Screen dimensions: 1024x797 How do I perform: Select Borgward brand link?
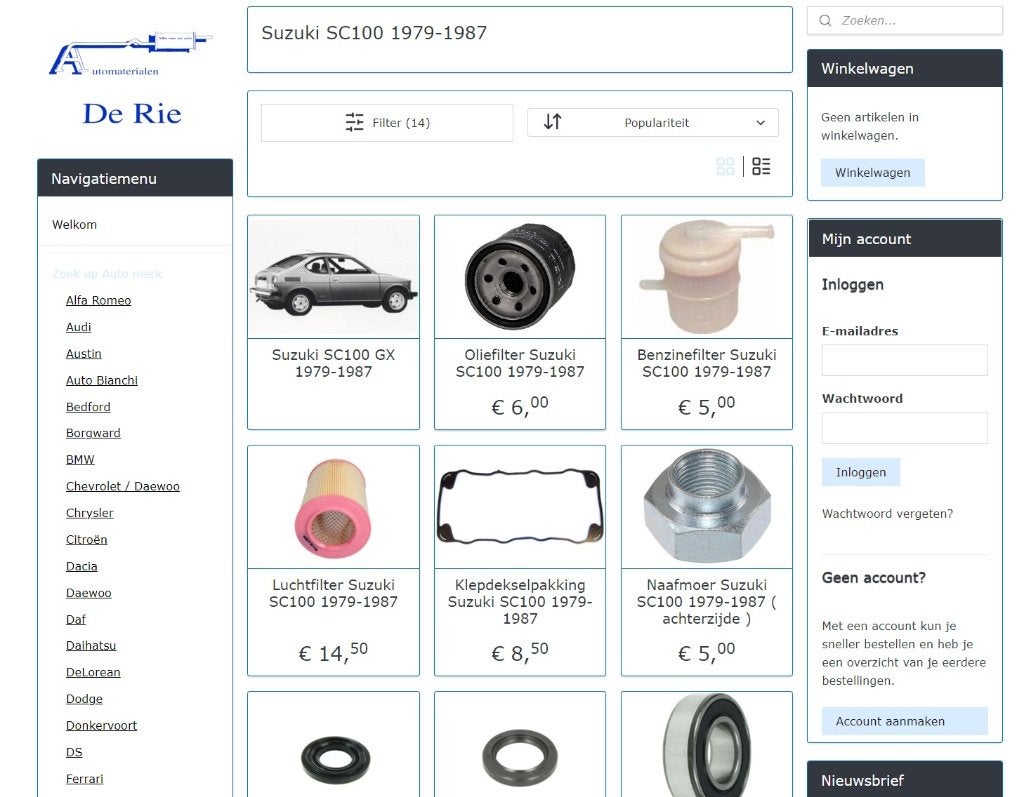click(93, 433)
